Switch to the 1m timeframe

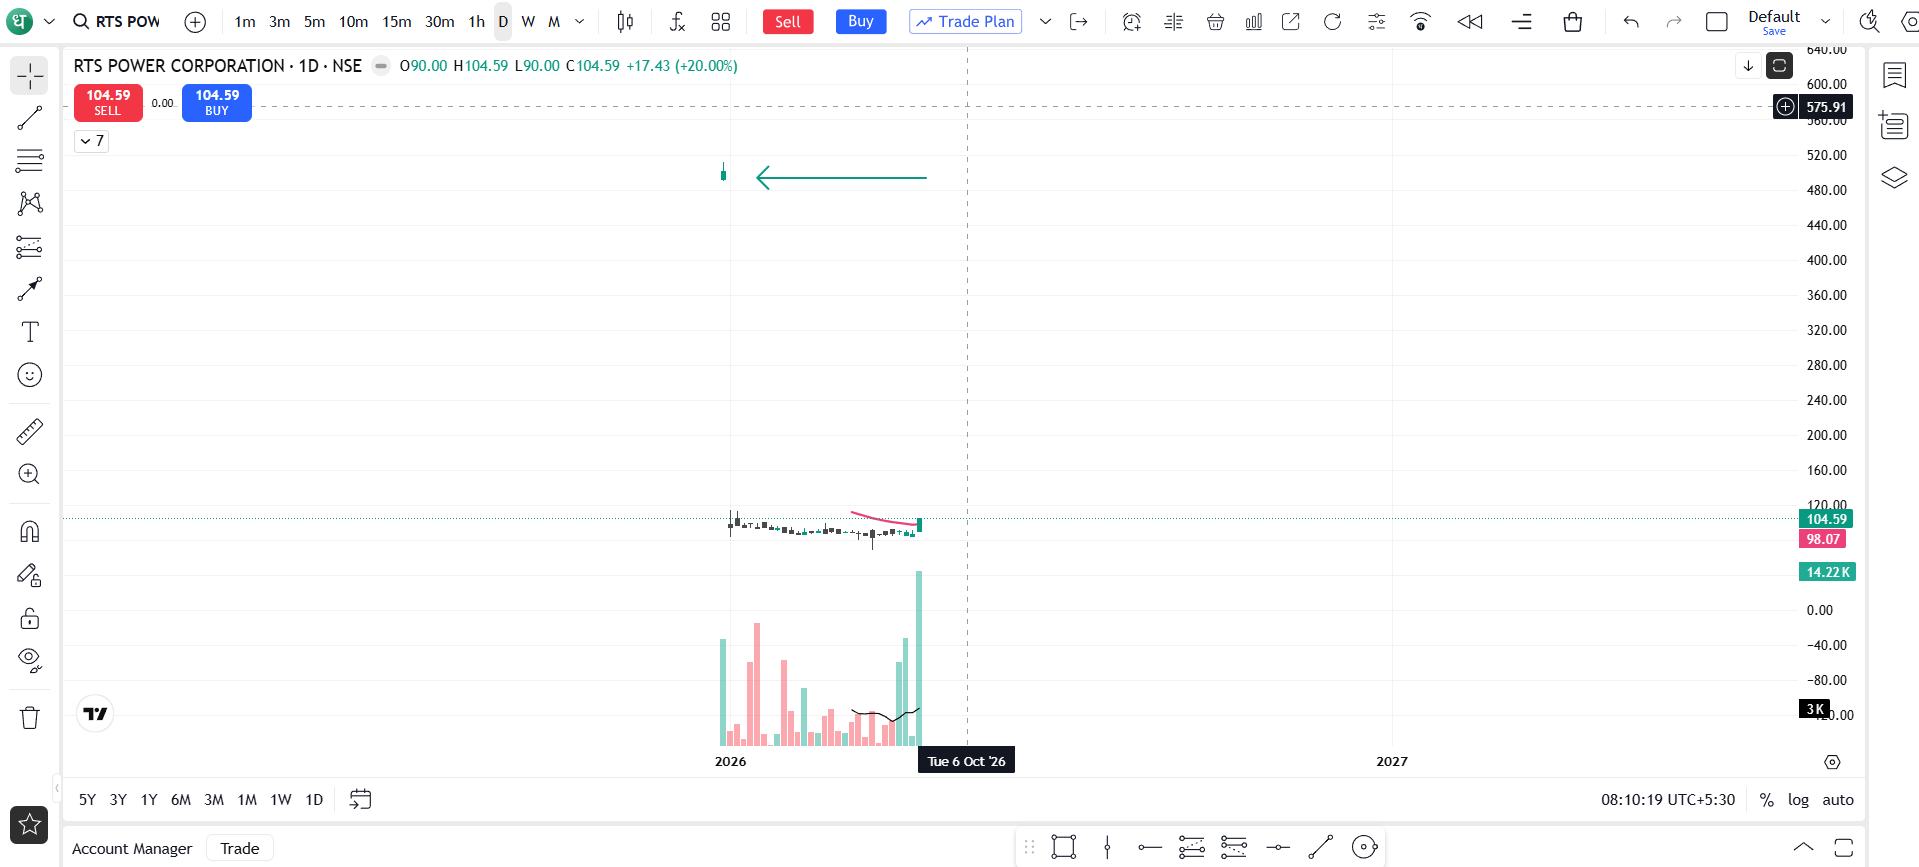pos(245,22)
